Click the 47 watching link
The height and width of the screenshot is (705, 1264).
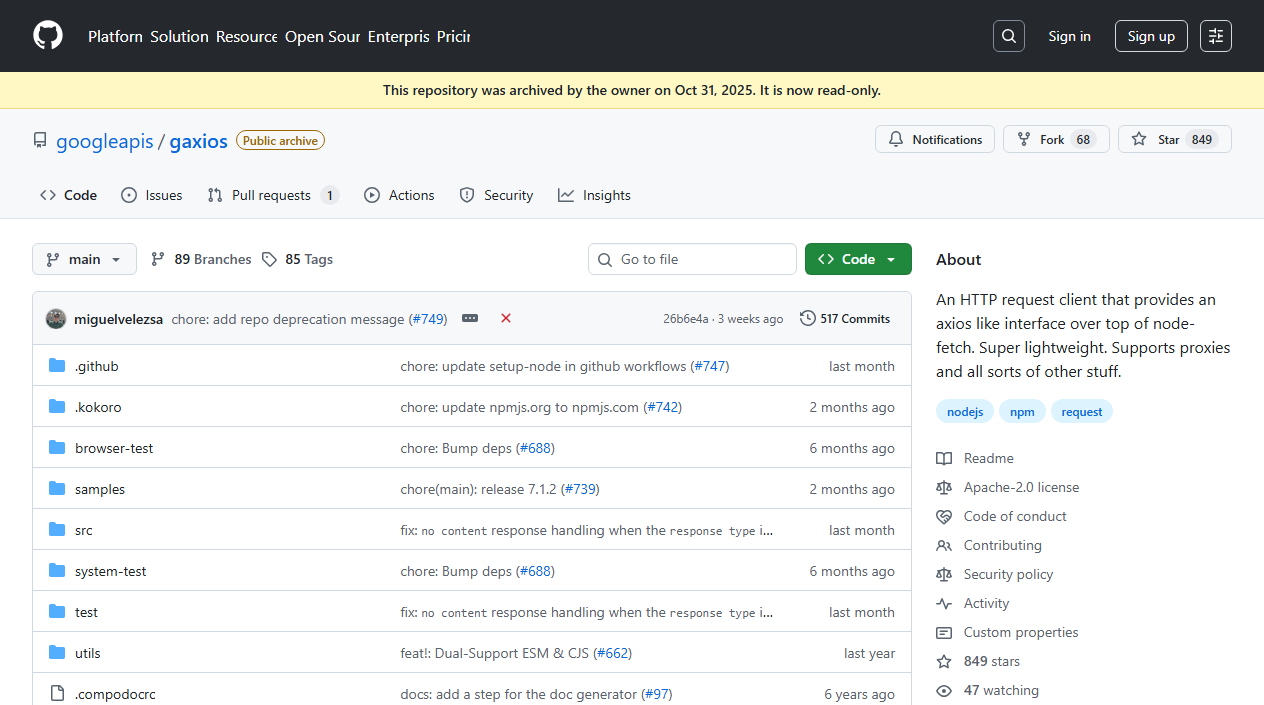(x=1001, y=690)
